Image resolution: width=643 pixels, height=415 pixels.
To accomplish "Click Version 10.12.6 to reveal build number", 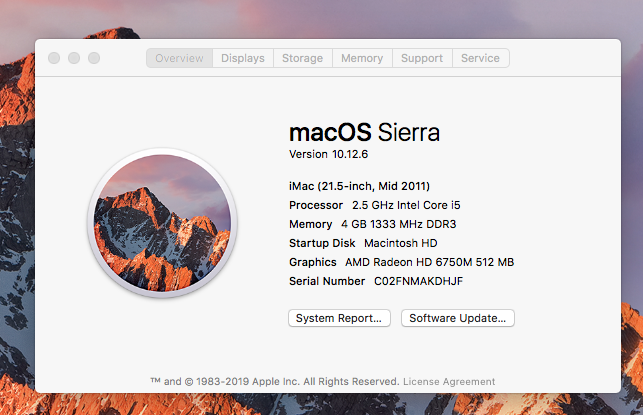I will (328, 154).
